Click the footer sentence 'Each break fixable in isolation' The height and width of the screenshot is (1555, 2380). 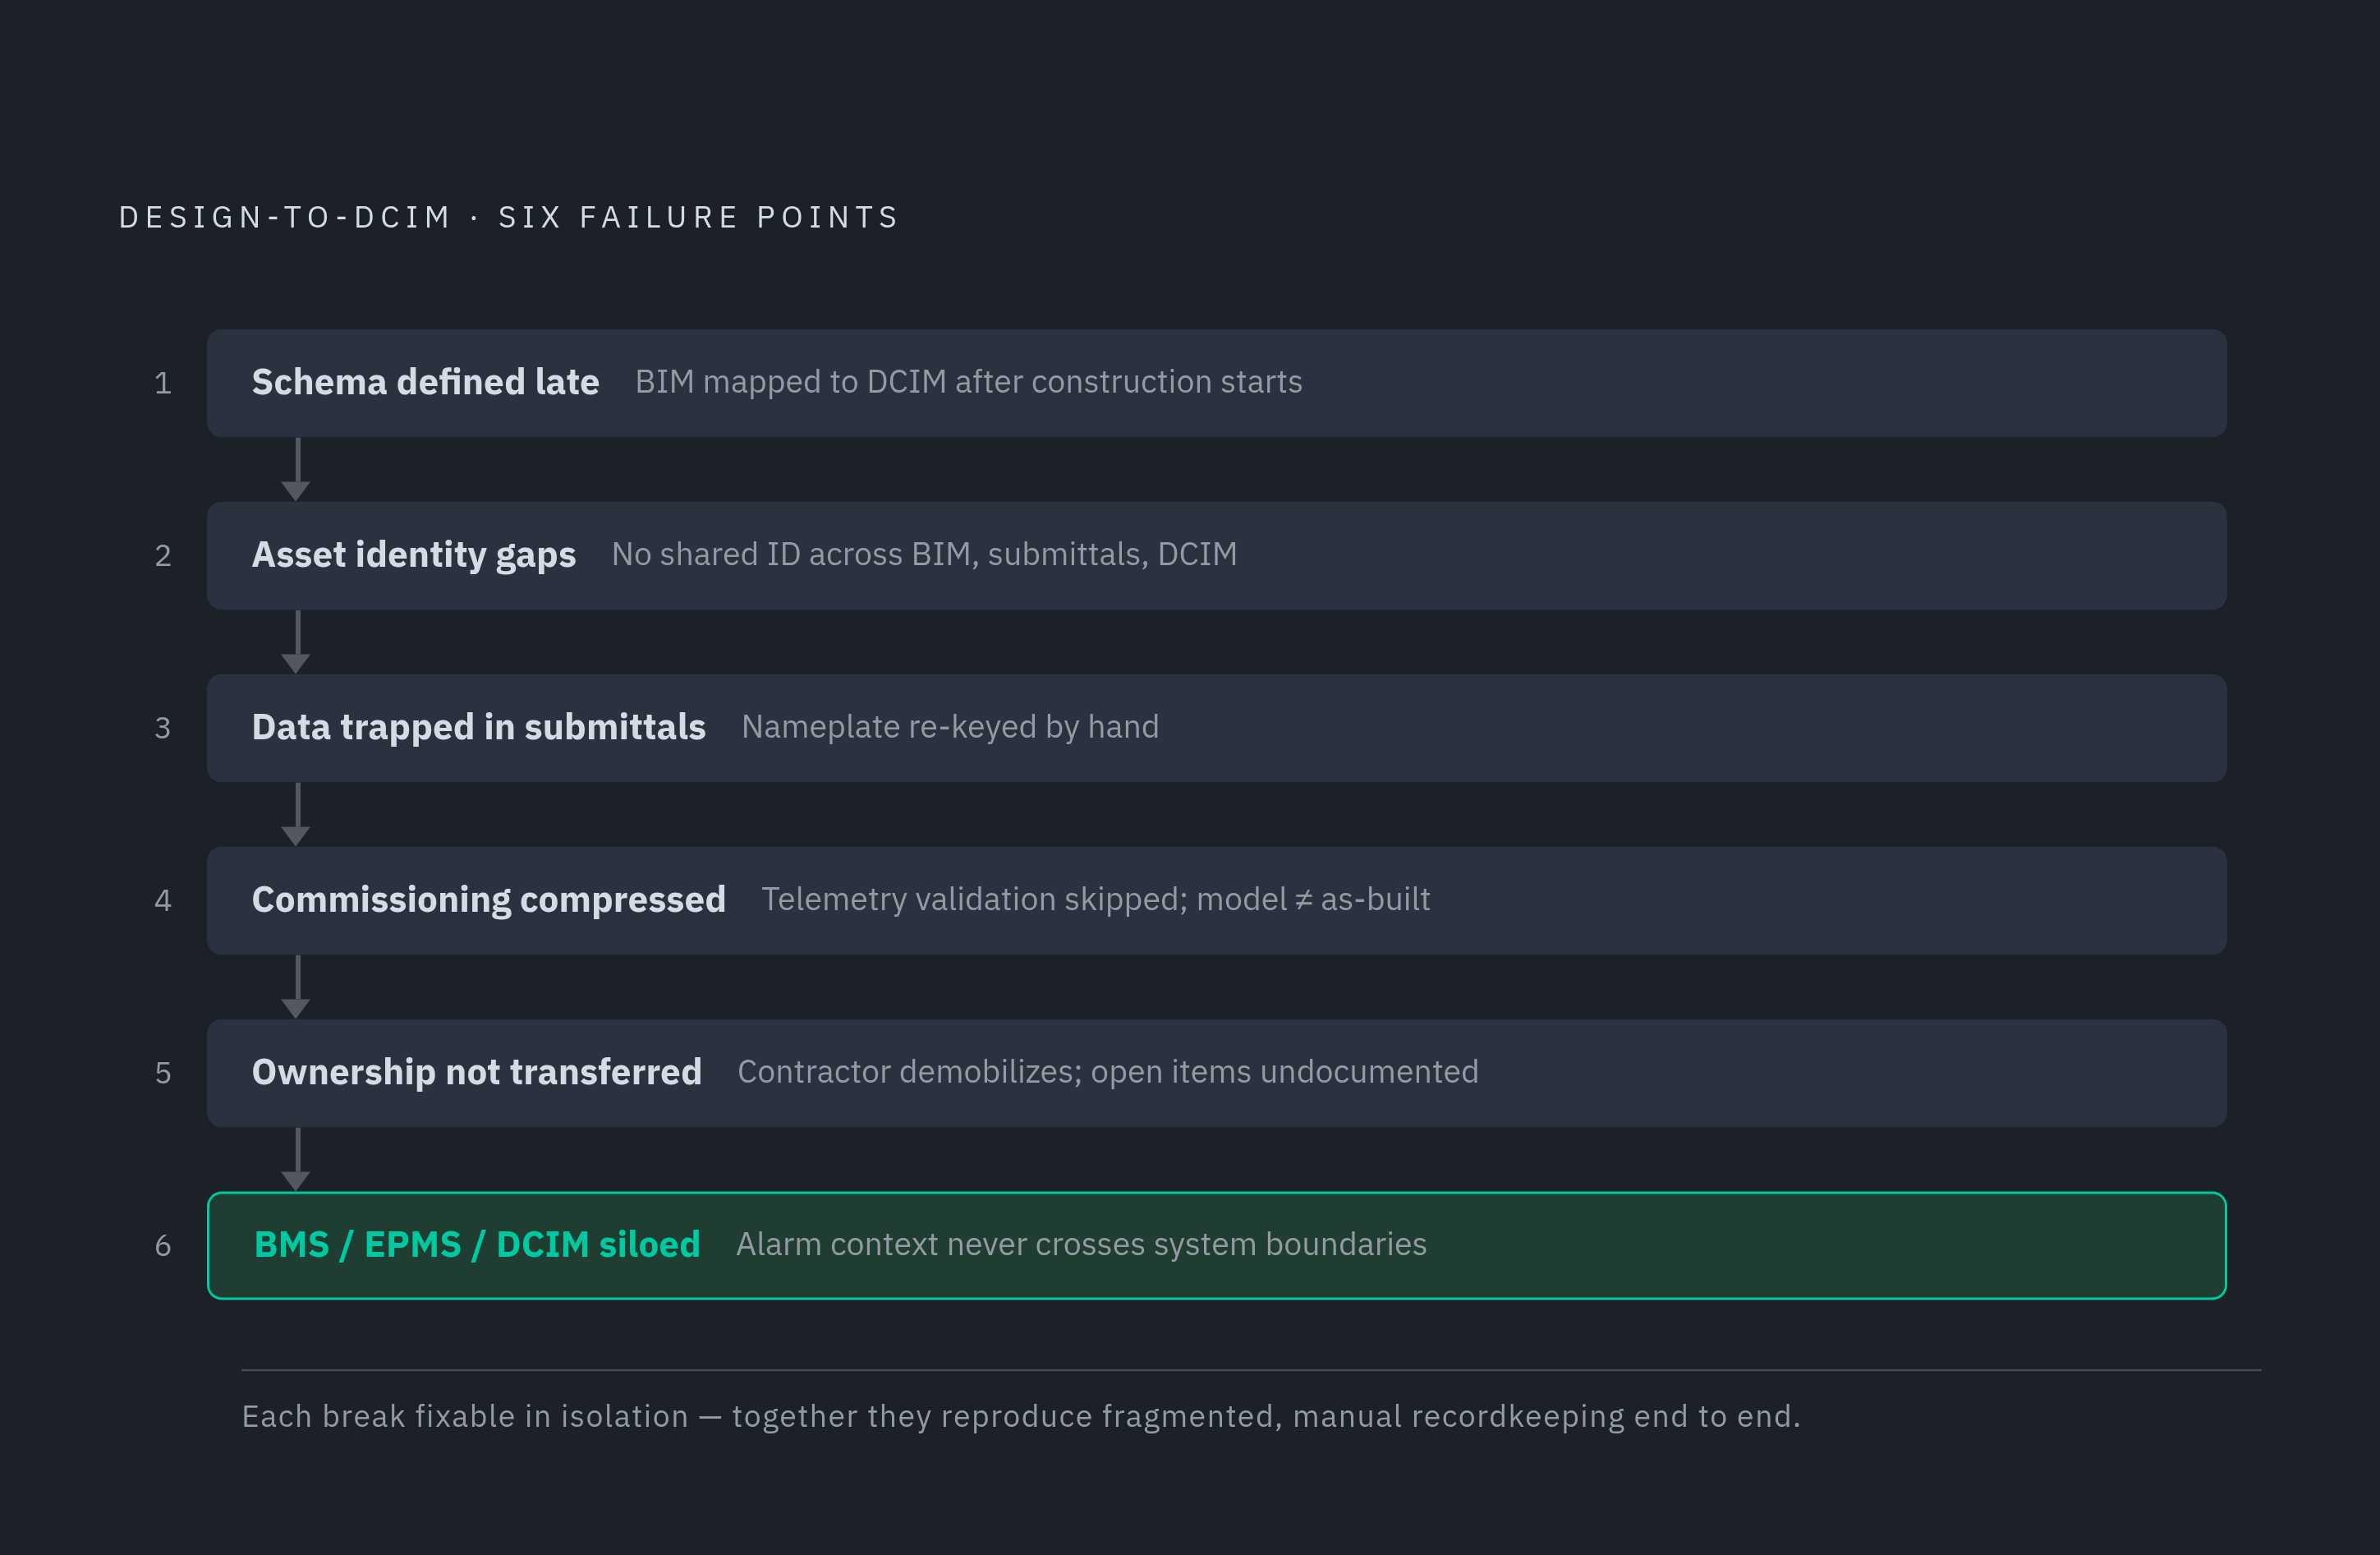tap(465, 1416)
